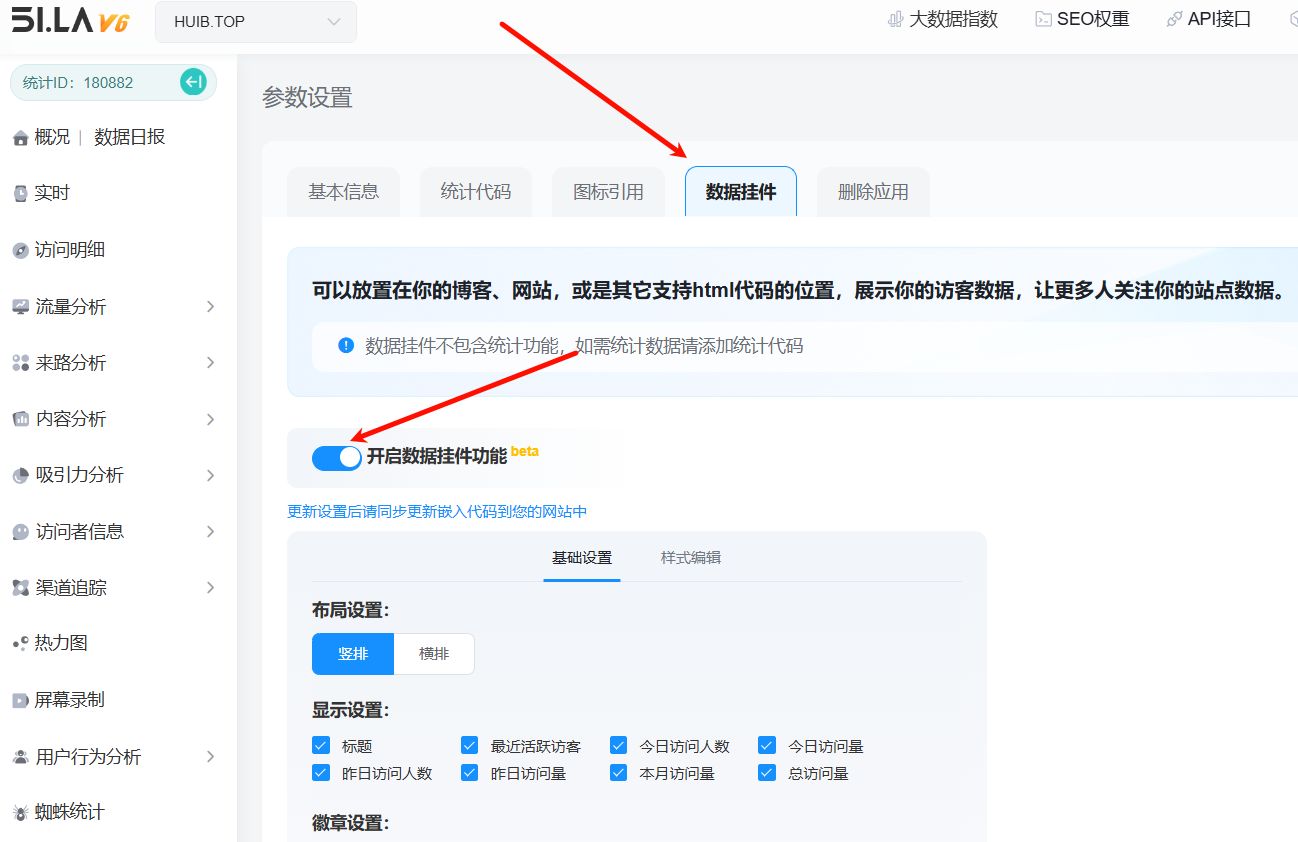Image resolution: width=1298 pixels, height=842 pixels.
Task: Open the API接口 link
Action: pyautogui.click(x=1208, y=19)
